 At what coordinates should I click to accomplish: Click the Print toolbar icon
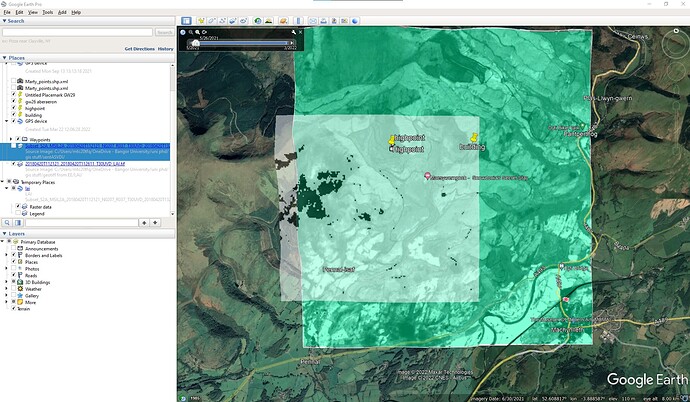(x=323, y=21)
